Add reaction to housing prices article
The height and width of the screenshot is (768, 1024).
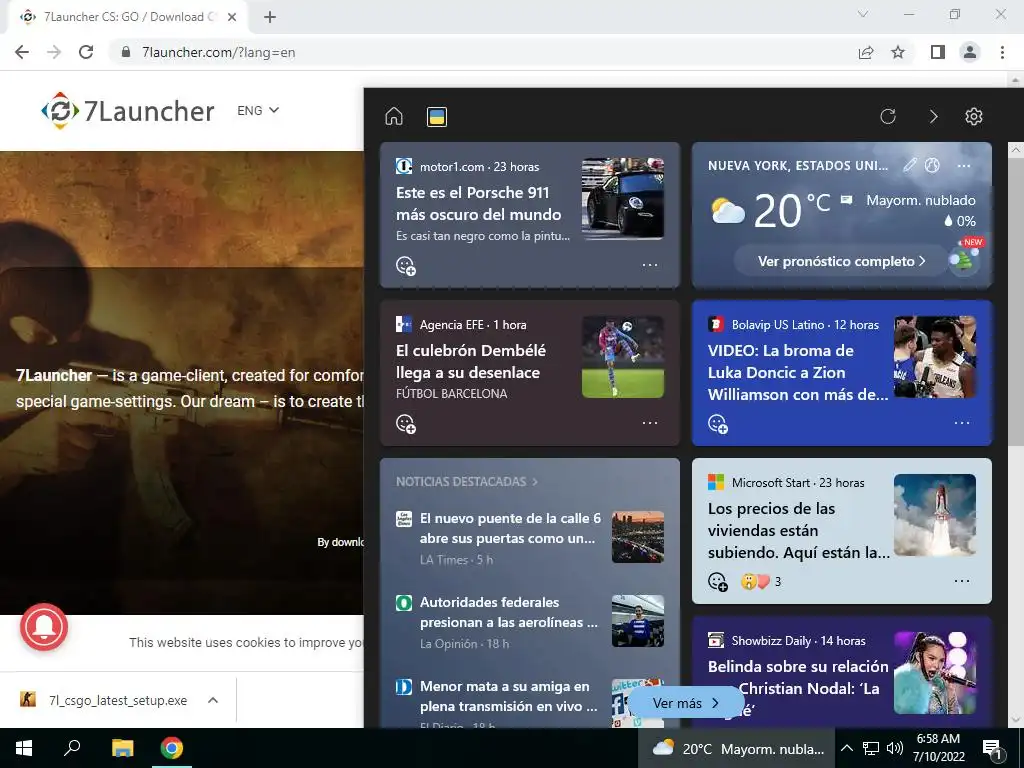(x=718, y=581)
